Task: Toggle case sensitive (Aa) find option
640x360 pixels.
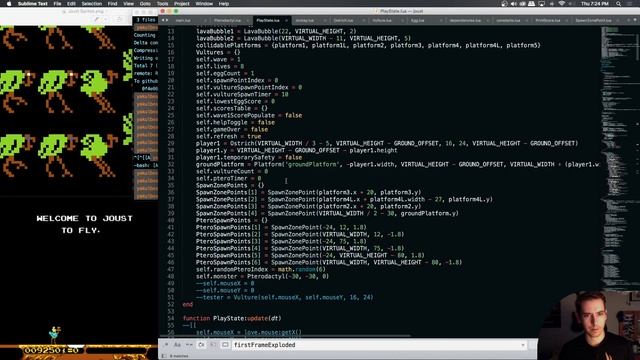Action: click(178, 345)
